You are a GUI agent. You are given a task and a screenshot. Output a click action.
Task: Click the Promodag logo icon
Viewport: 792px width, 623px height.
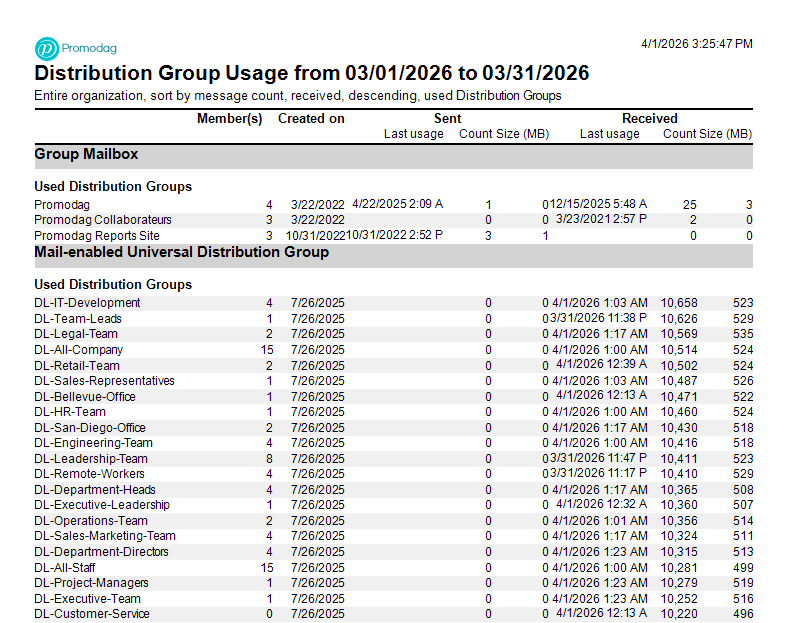click(x=46, y=48)
